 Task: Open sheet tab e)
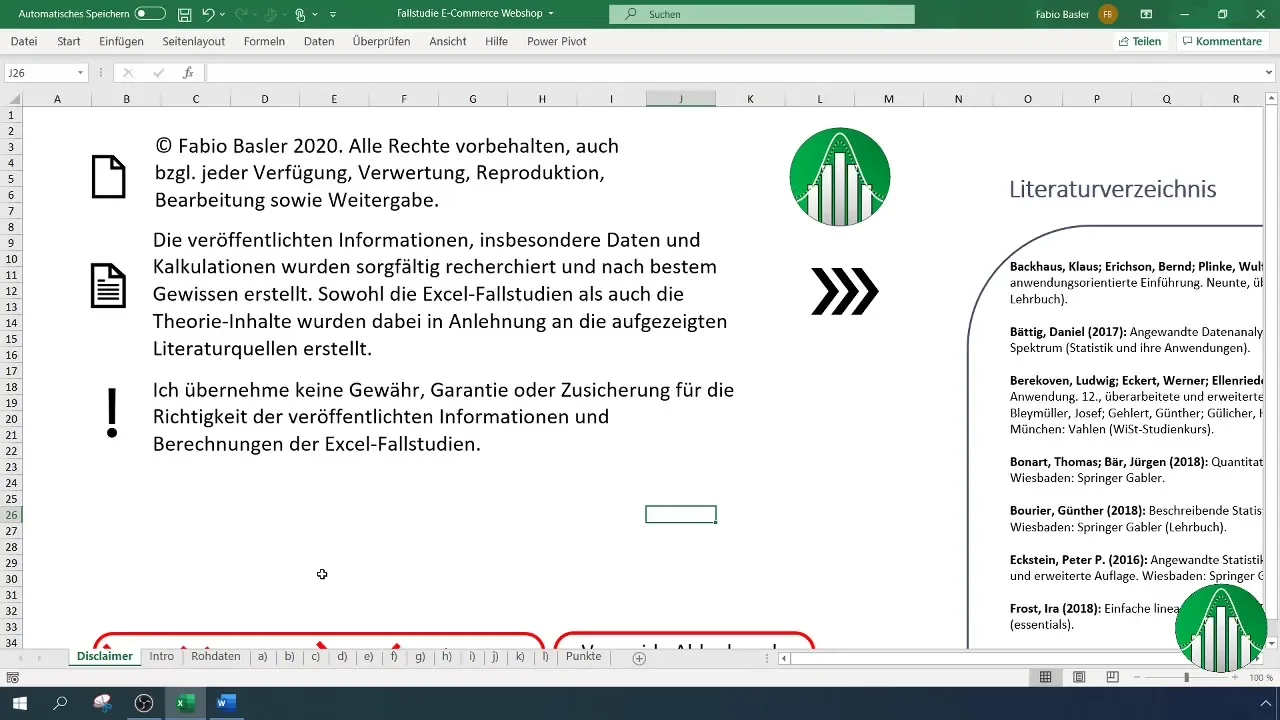[368, 657]
